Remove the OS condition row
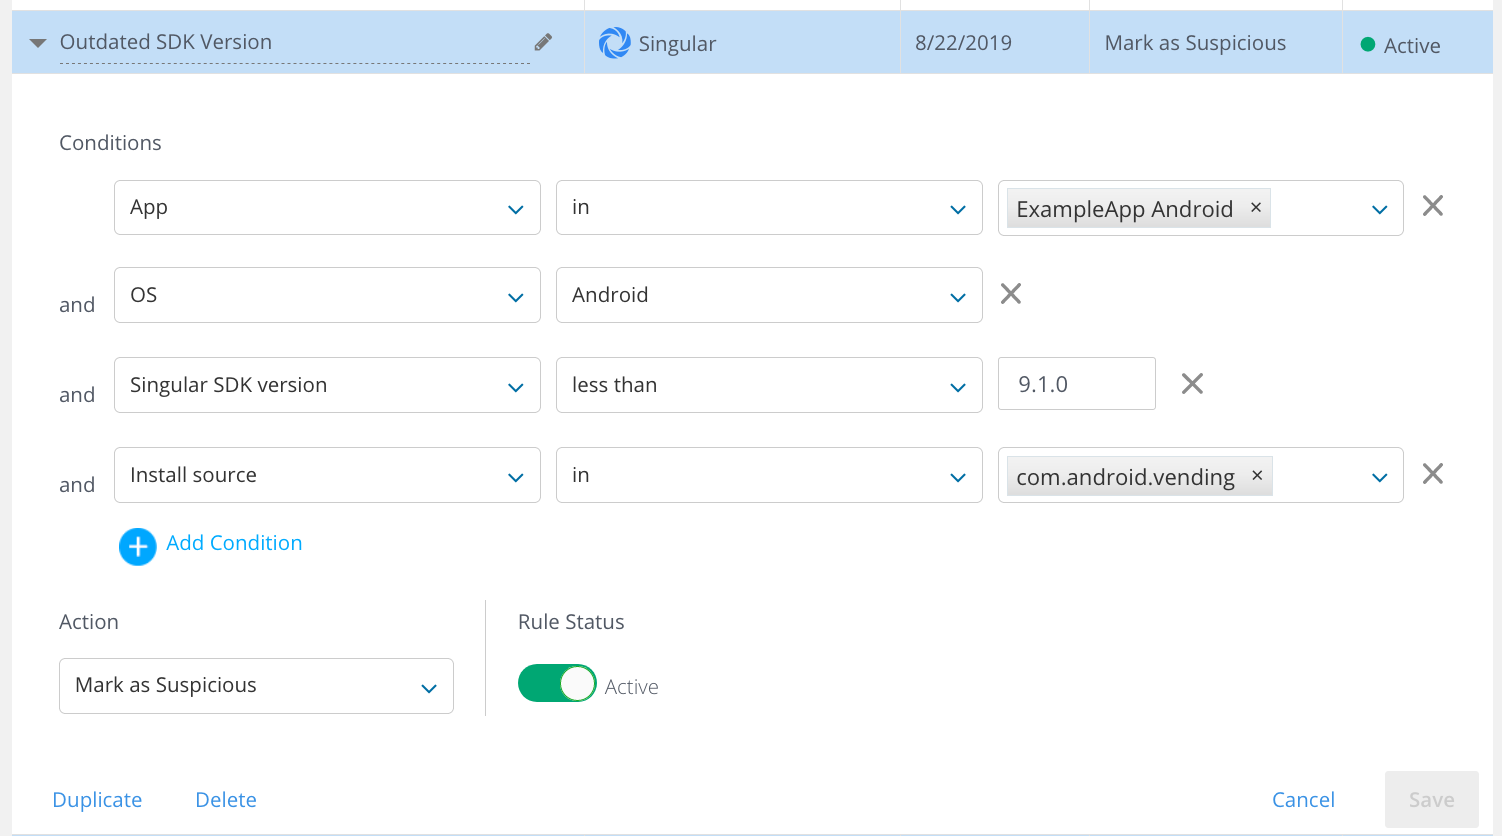 click(x=1011, y=294)
